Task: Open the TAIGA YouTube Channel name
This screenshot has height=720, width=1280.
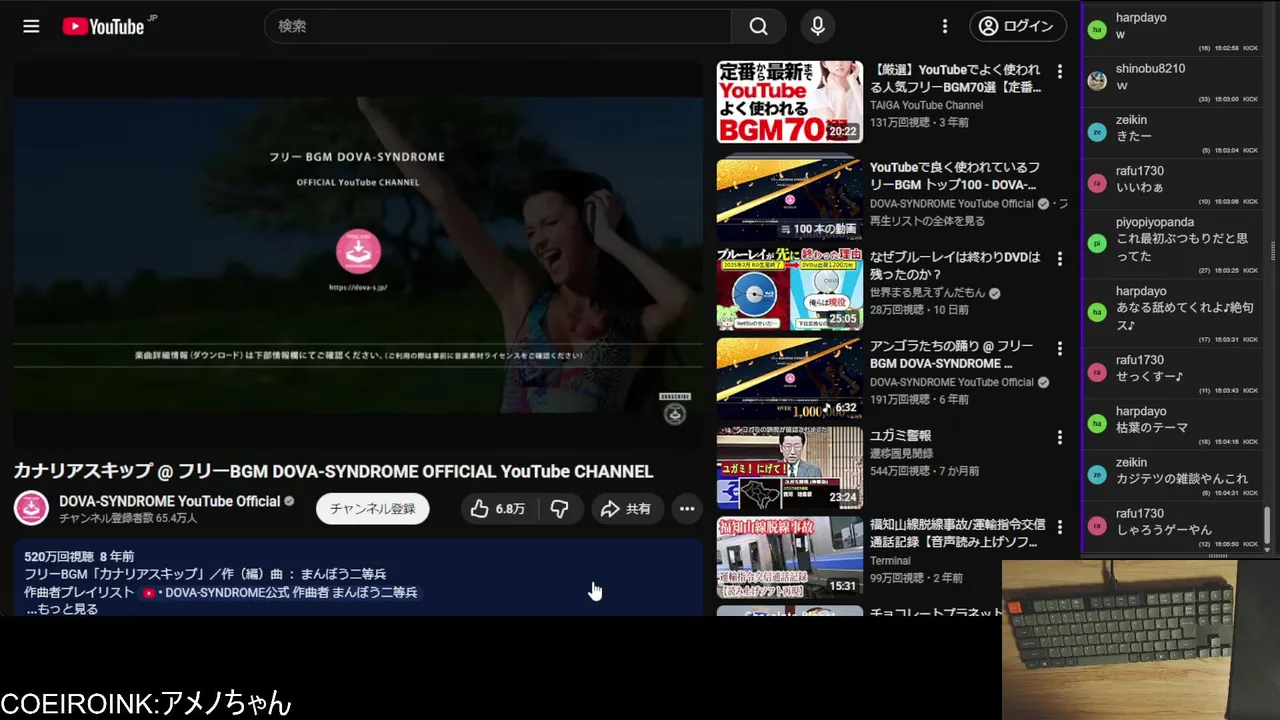Action: 926,105
